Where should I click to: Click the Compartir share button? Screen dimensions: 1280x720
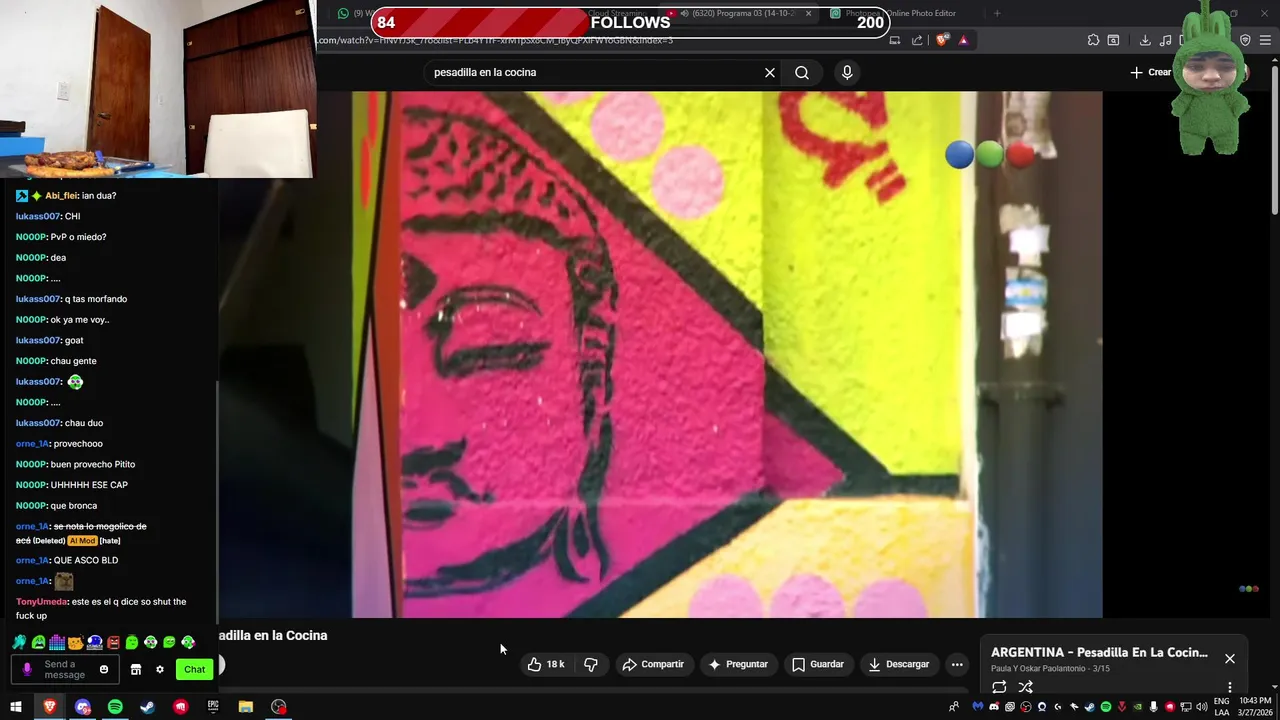pos(653,664)
